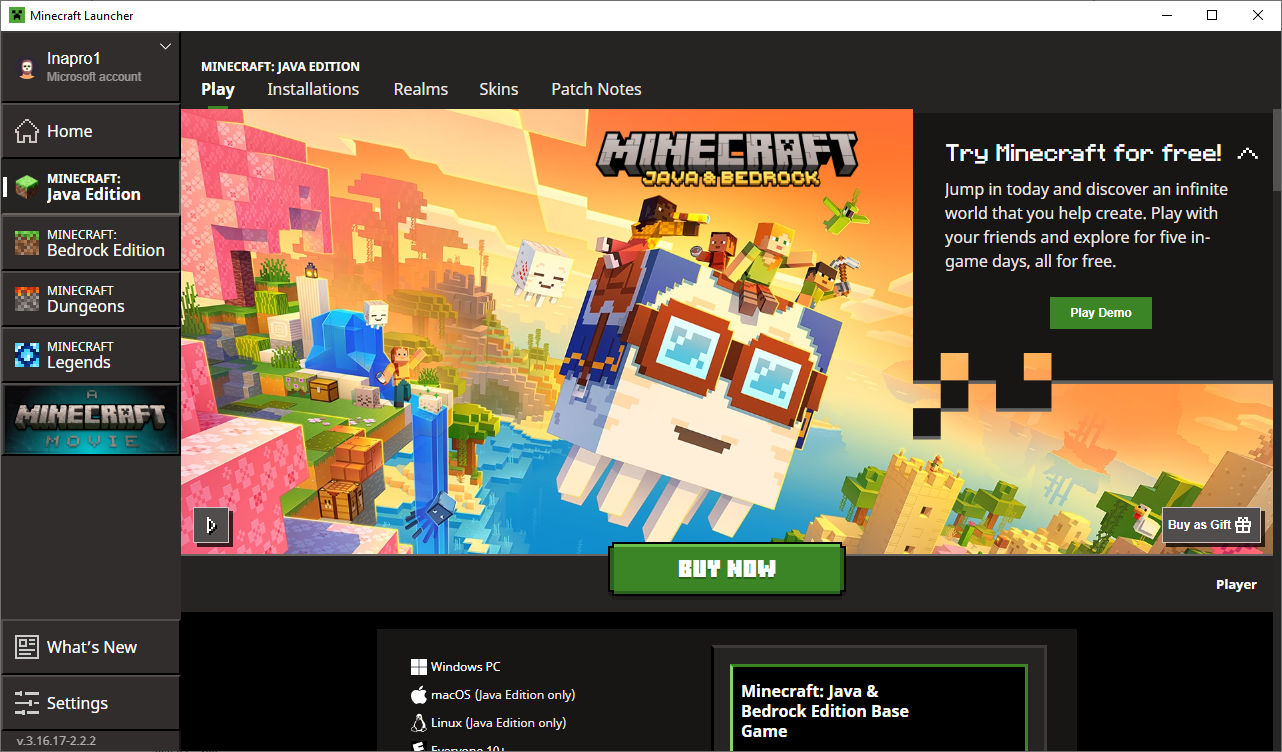
Task: Collapse the Try Minecraft for free panel
Action: click(x=1247, y=154)
